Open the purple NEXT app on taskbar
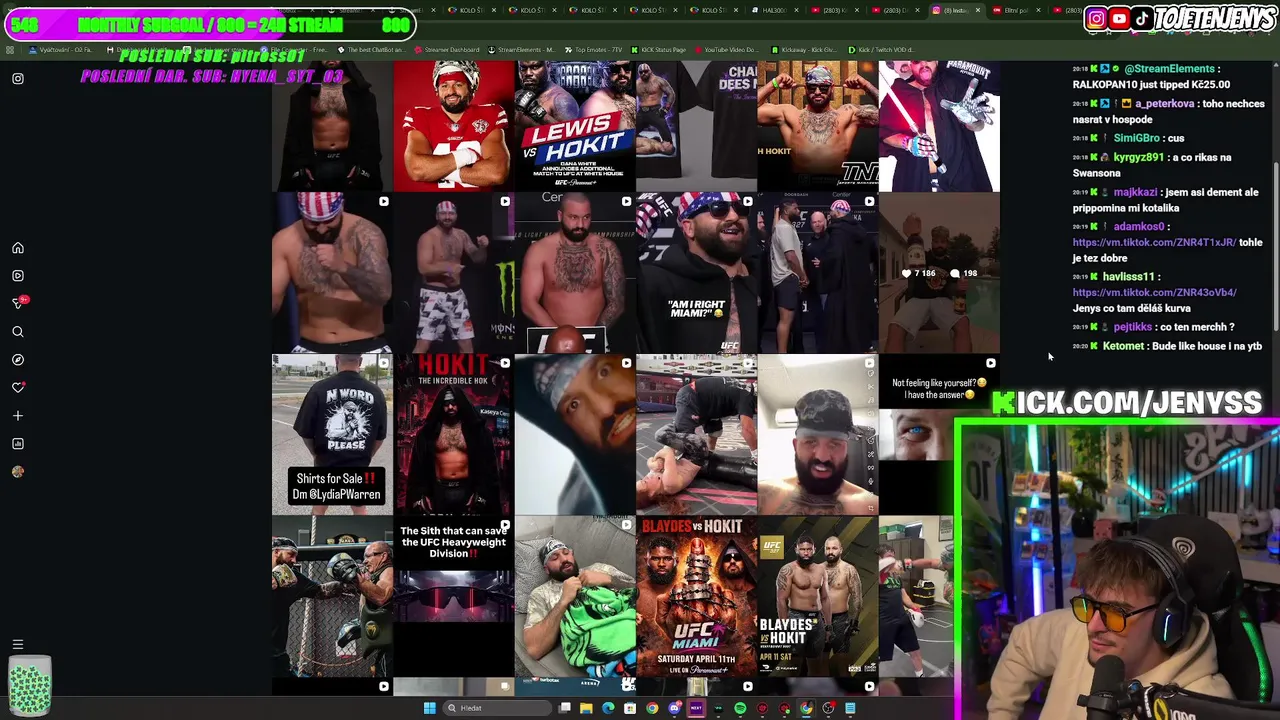This screenshot has width=1280, height=720. click(696, 708)
